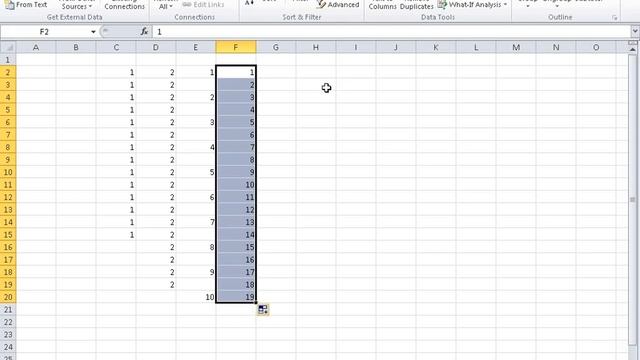Select column C header

[x=116, y=47]
